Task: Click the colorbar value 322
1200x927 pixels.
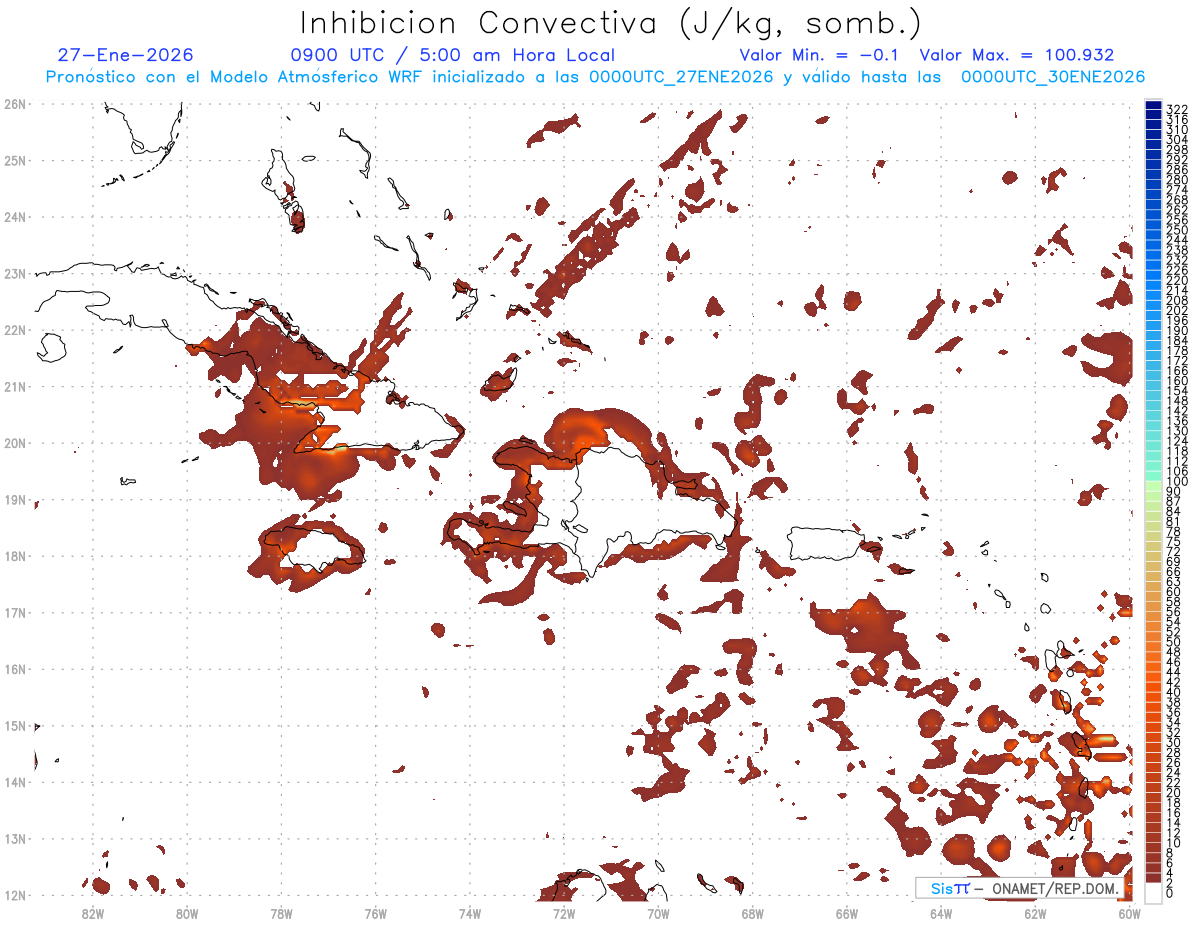Action: 1176,109
